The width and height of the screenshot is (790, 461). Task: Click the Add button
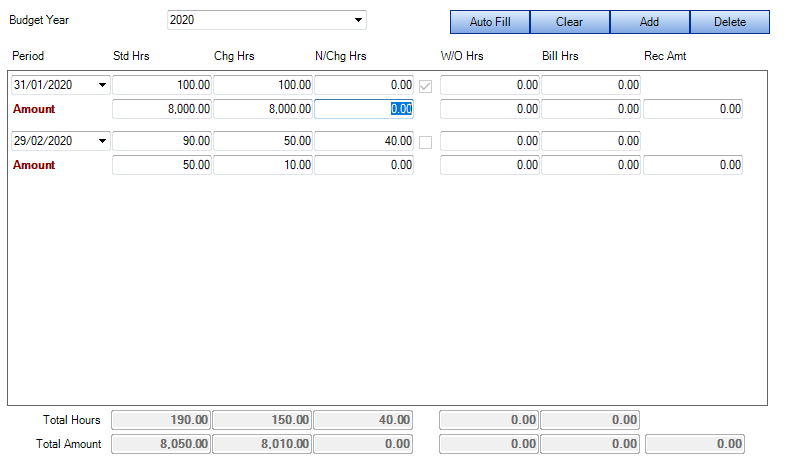(649, 22)
